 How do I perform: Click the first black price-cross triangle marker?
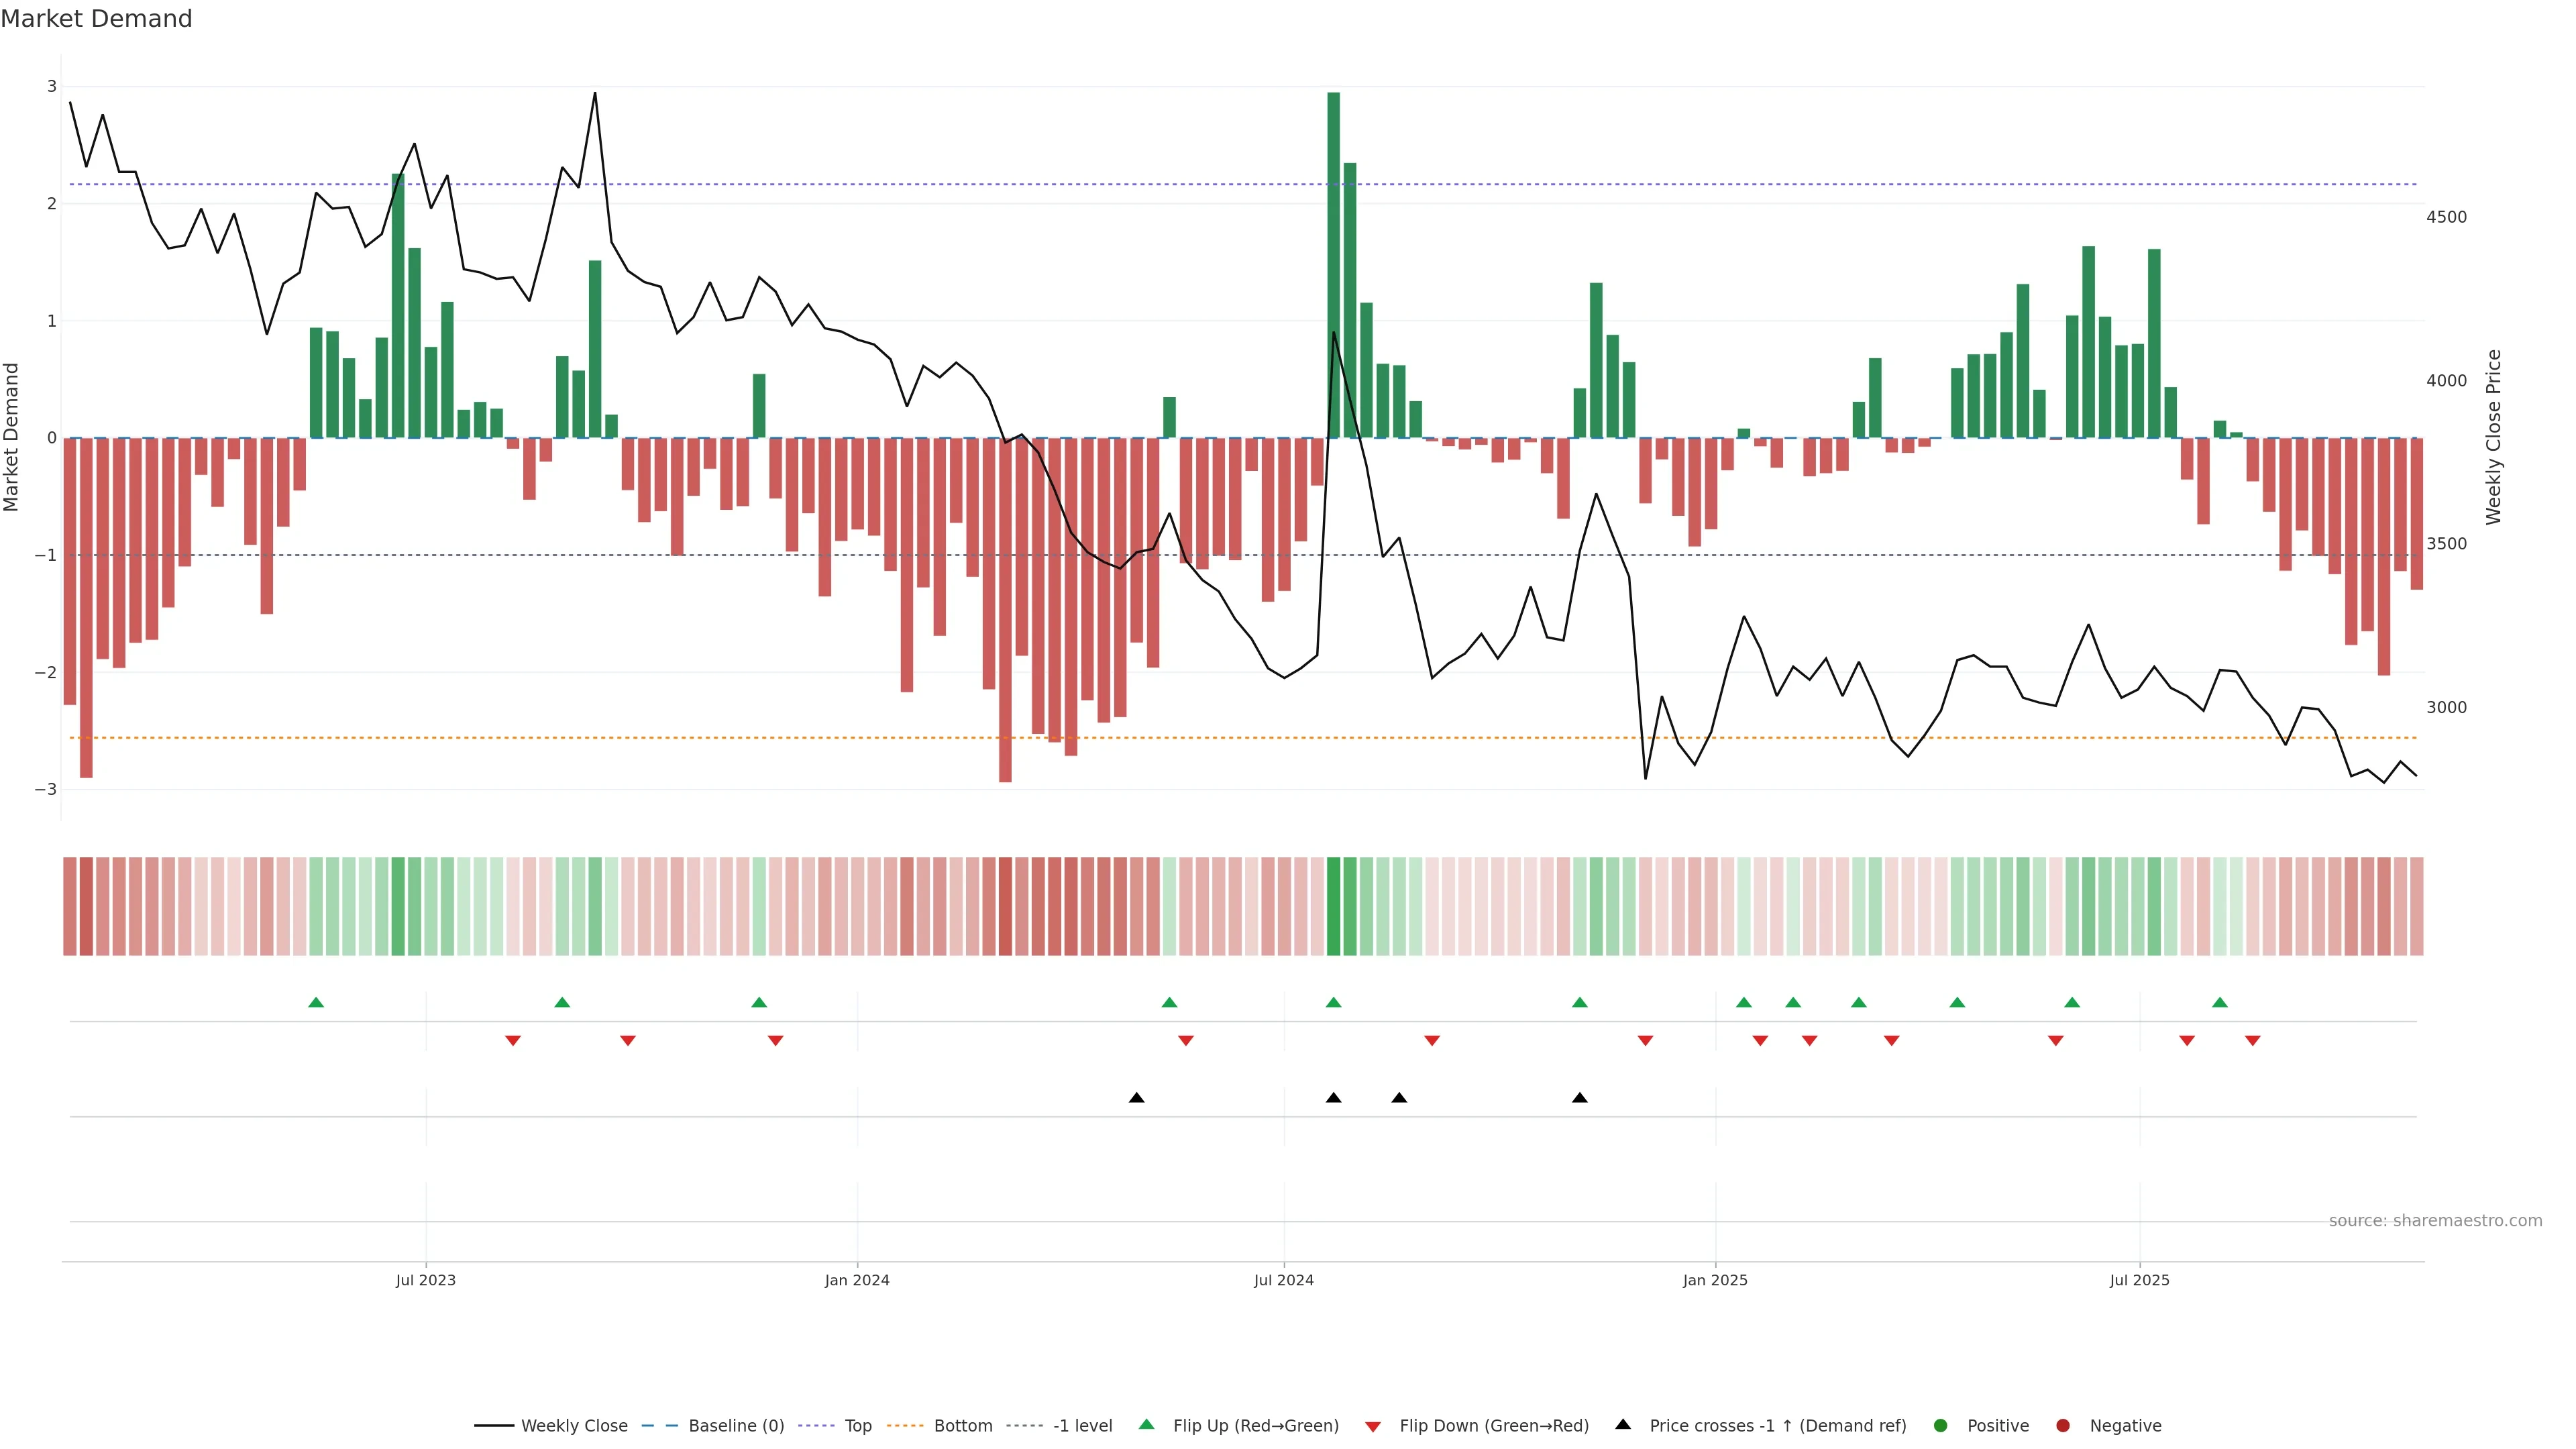pos(1136,1098)
